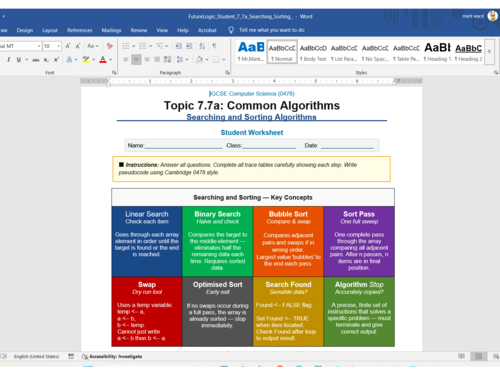The width and height of the screenshot is (500, 375).
Task: Open the borders tool
Action: click(x=216, y=60)
